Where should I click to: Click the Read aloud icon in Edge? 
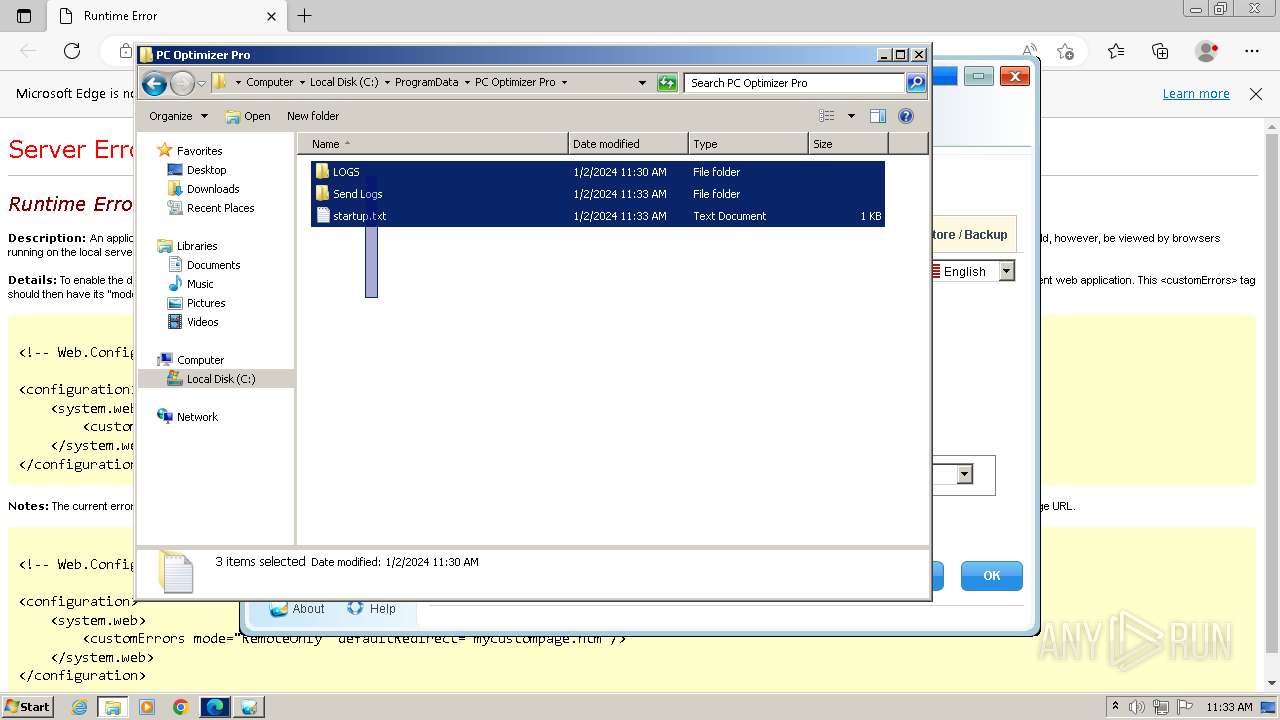pyautogui.click(x=1030, y=51)
